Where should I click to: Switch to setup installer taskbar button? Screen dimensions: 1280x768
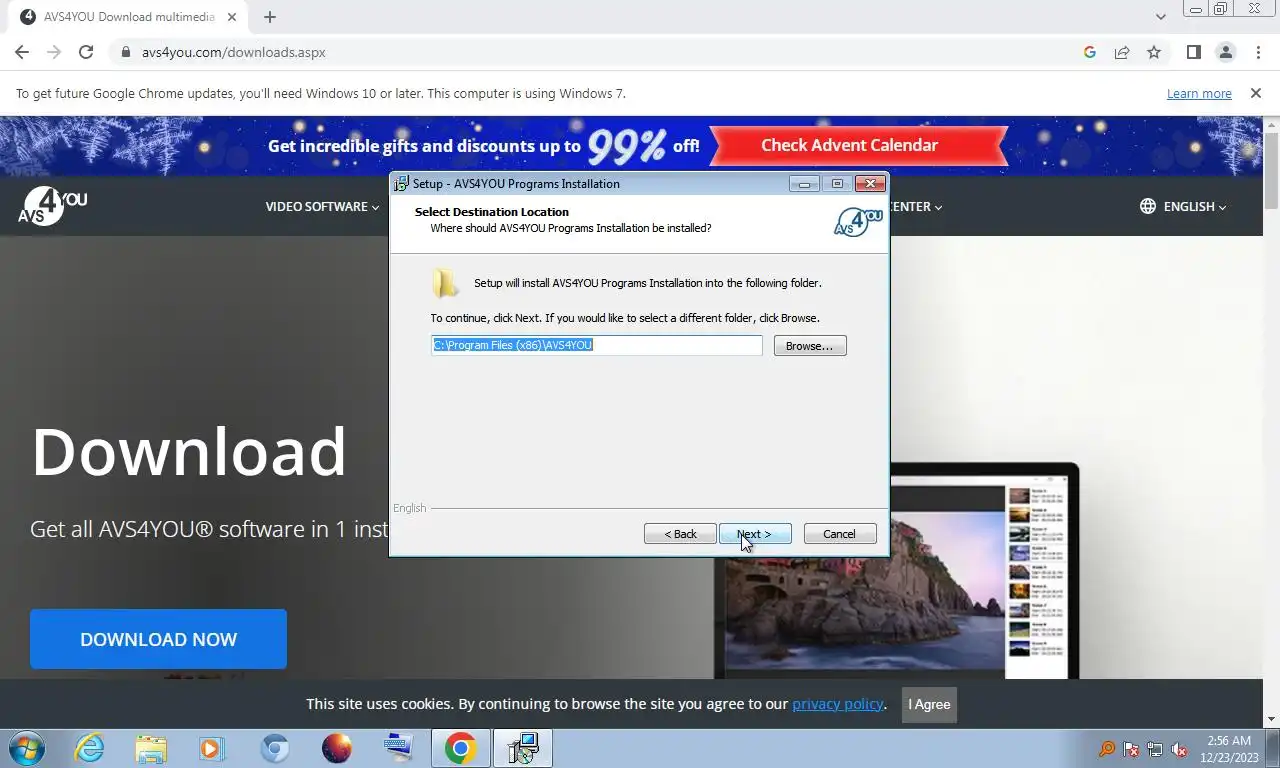point(522,748)
